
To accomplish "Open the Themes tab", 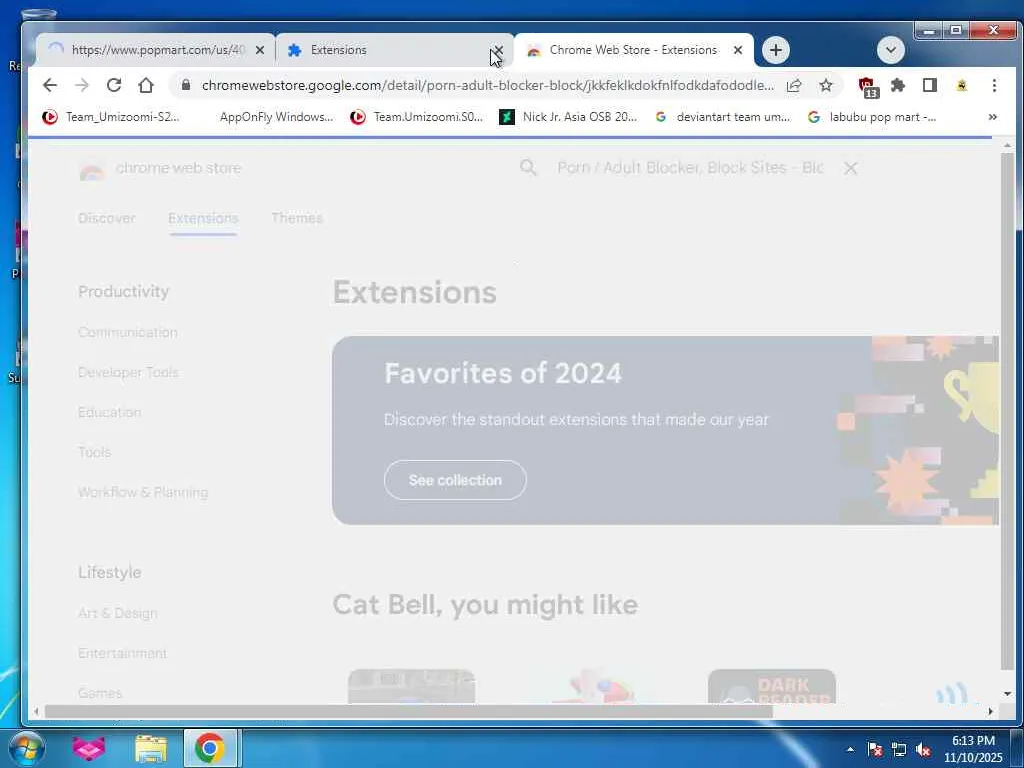I will click(297, 218).
